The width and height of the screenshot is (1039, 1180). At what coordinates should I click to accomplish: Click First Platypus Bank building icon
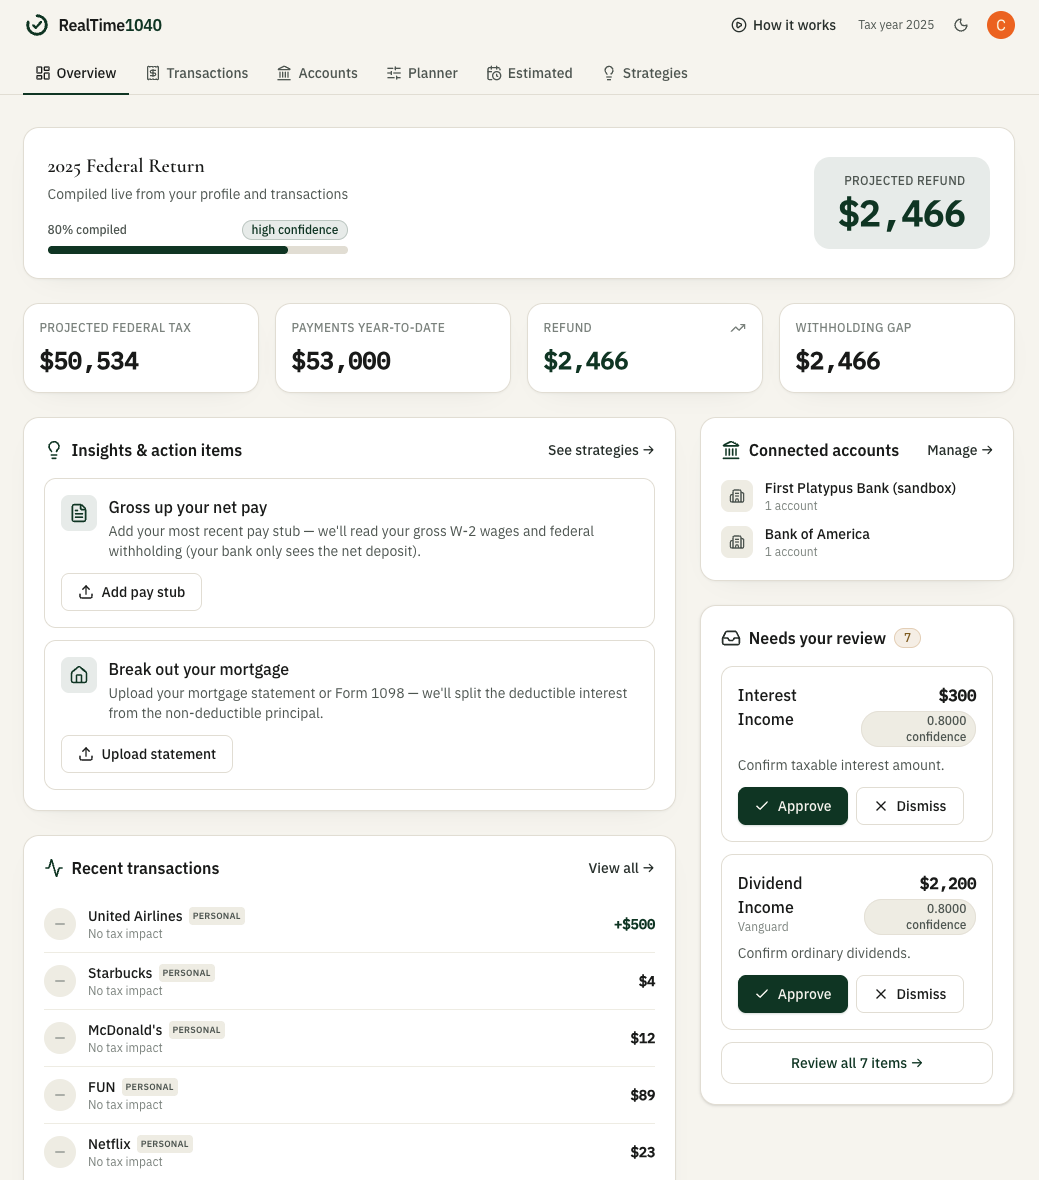737,496
